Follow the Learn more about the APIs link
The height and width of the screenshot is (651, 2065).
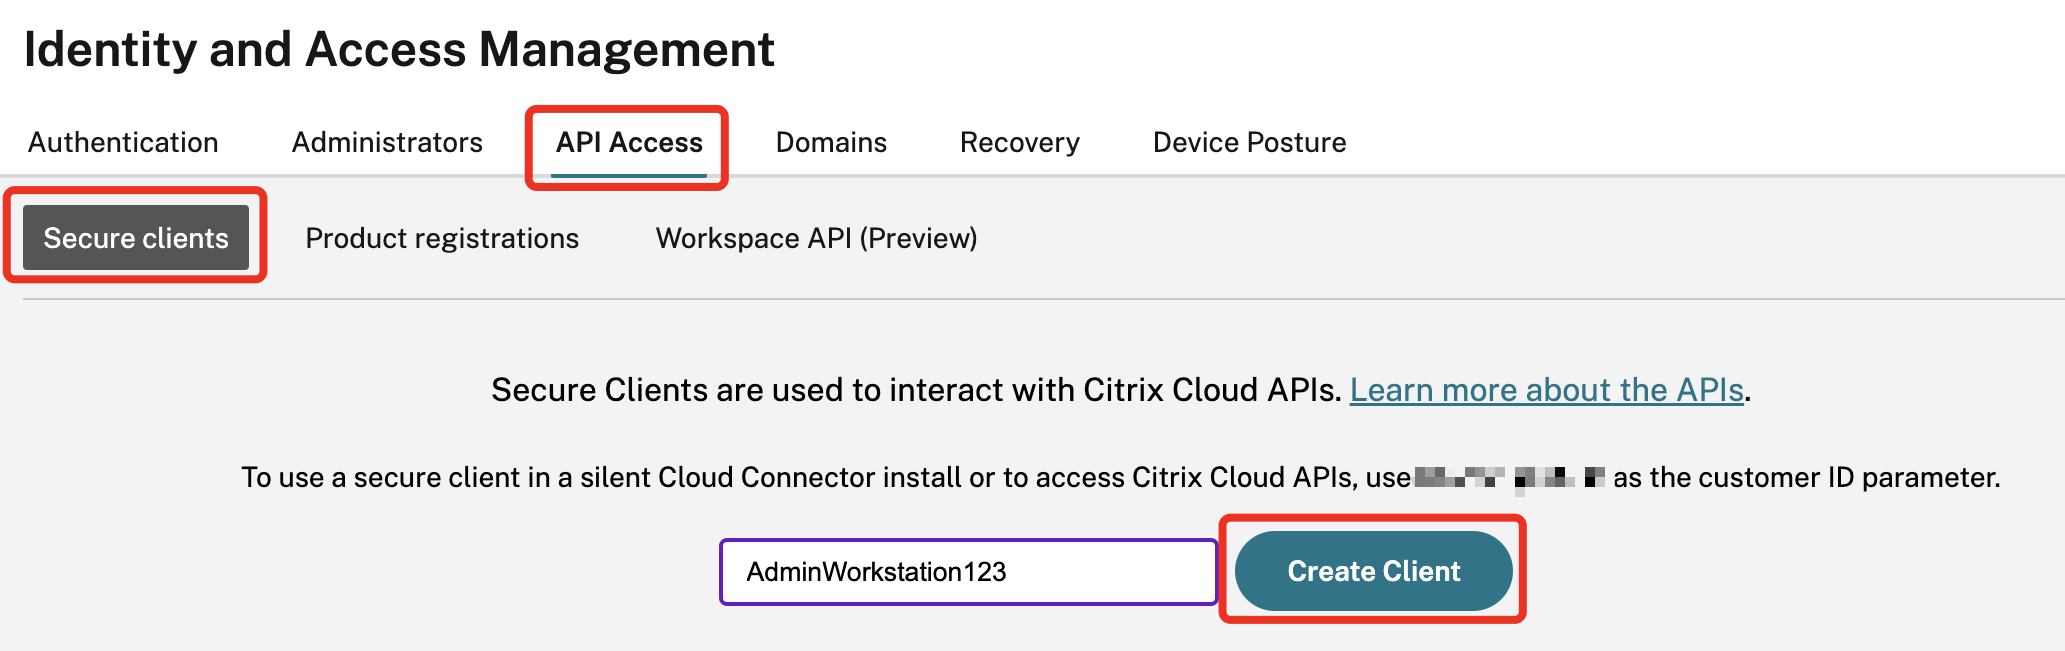pyautogui.click(x=1546, y=389)
